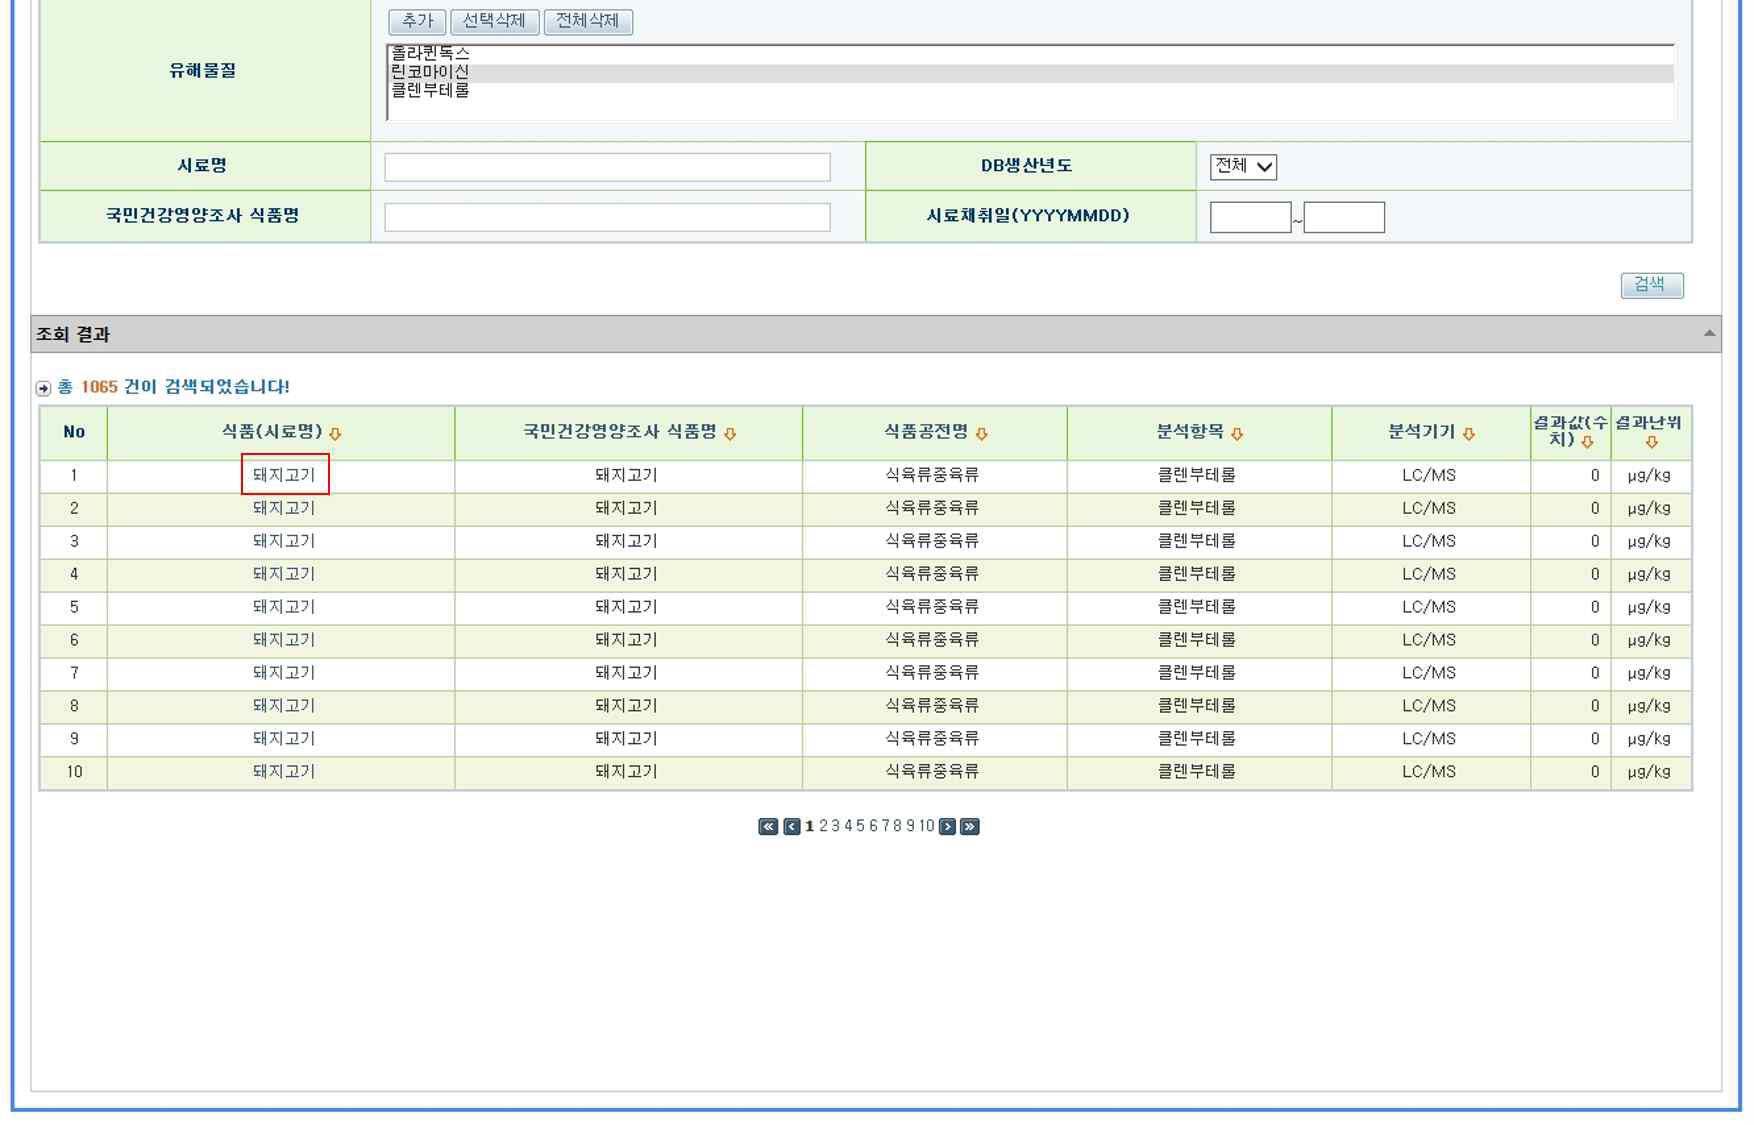The image size is (1754, 1125).
Task: Open the DB생산년도 전체 dropdown
Action: tap(1243, 166)
